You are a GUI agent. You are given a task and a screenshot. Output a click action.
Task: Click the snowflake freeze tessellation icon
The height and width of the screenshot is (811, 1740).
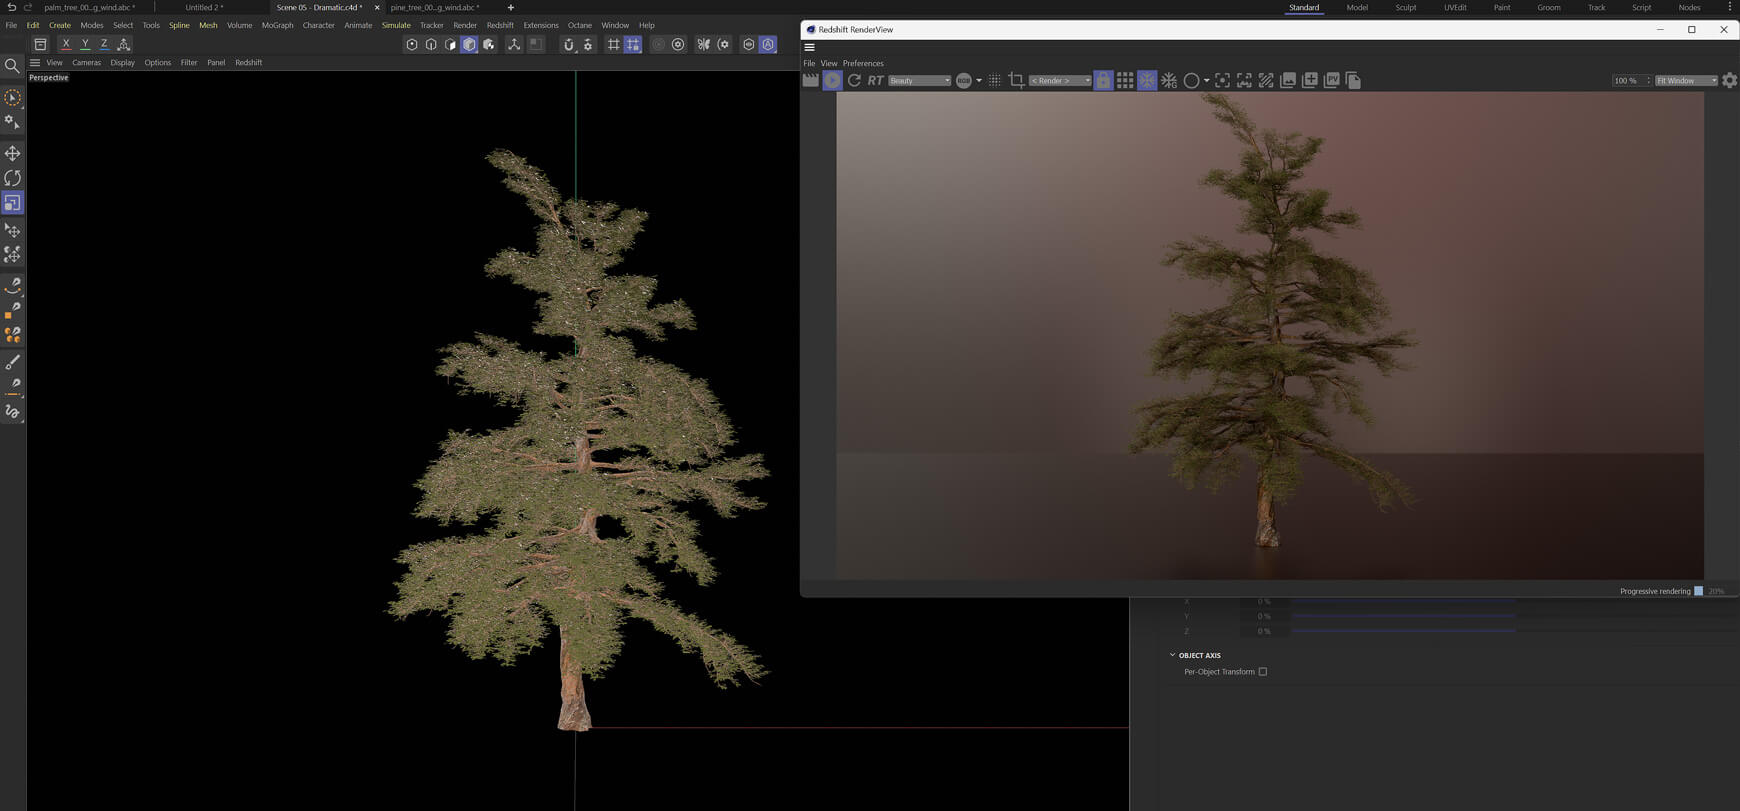point(1169,80)
